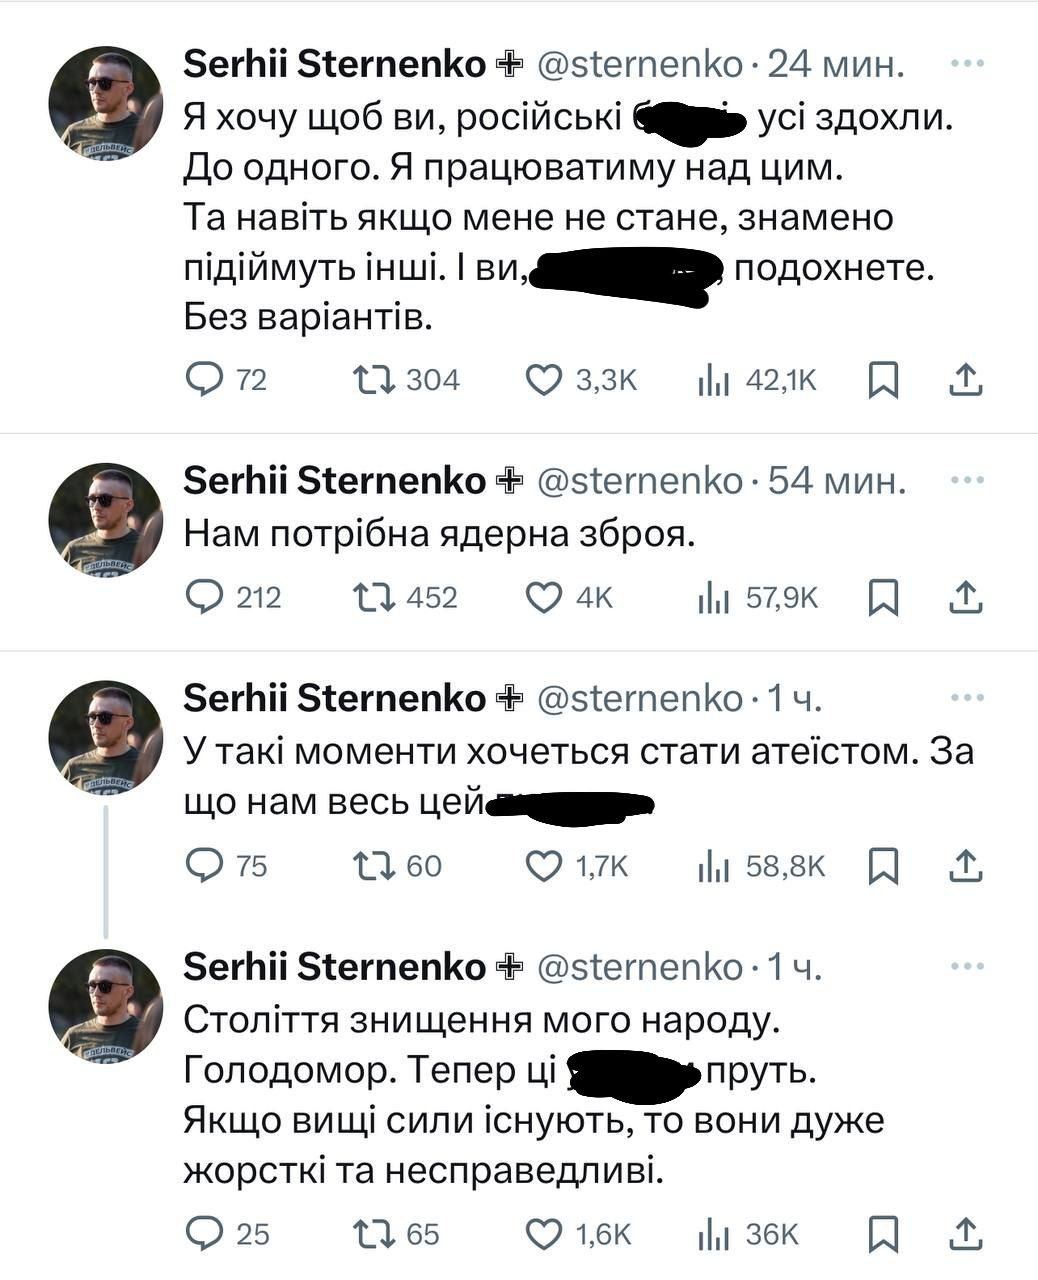Viewport: 1038px width, 1280px height.
Task: Reply to the tweet with 72 comments
Action: click(206, 380)
